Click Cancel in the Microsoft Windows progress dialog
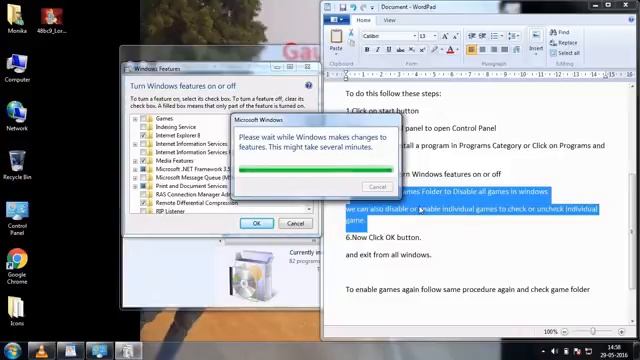640x360 pixels. [378, 187]
